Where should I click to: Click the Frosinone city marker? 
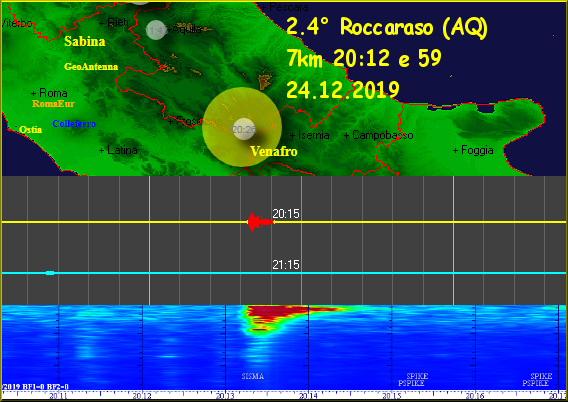tap(195, 121)
